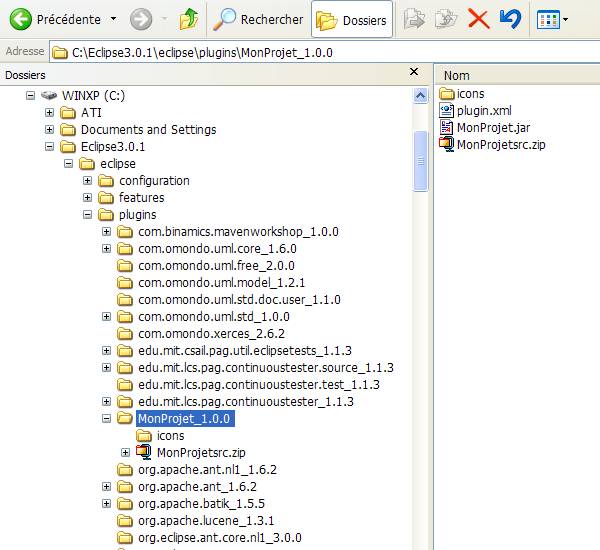
Task: Collapse the WINXP (C:) drive node
Action: point(30,95)
